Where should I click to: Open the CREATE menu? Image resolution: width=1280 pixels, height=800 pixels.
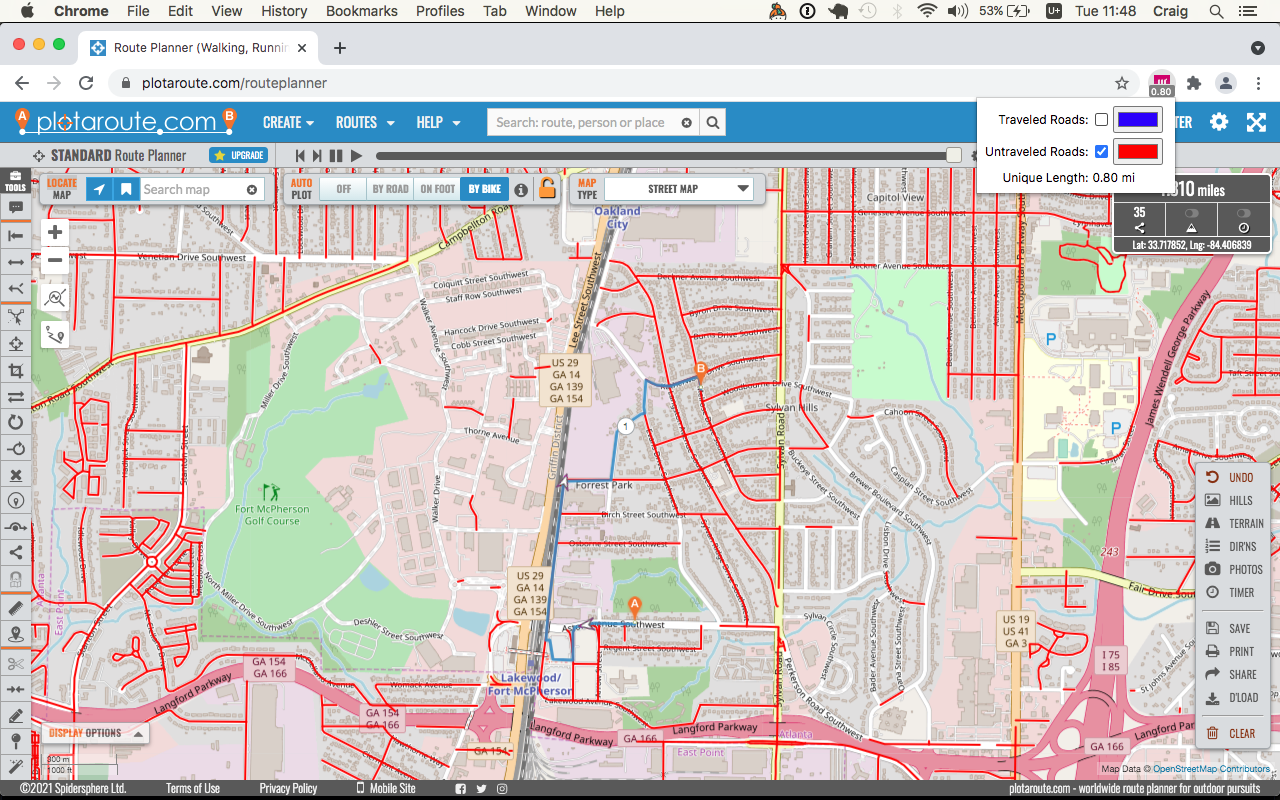coord(283,122)
